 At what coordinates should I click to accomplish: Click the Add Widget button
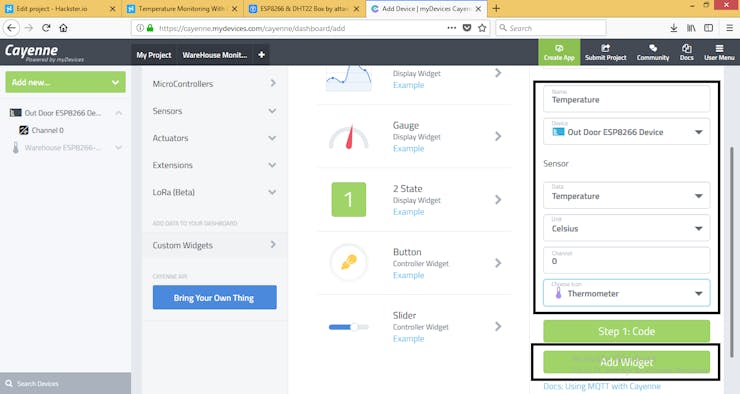[x=626, y=362]
